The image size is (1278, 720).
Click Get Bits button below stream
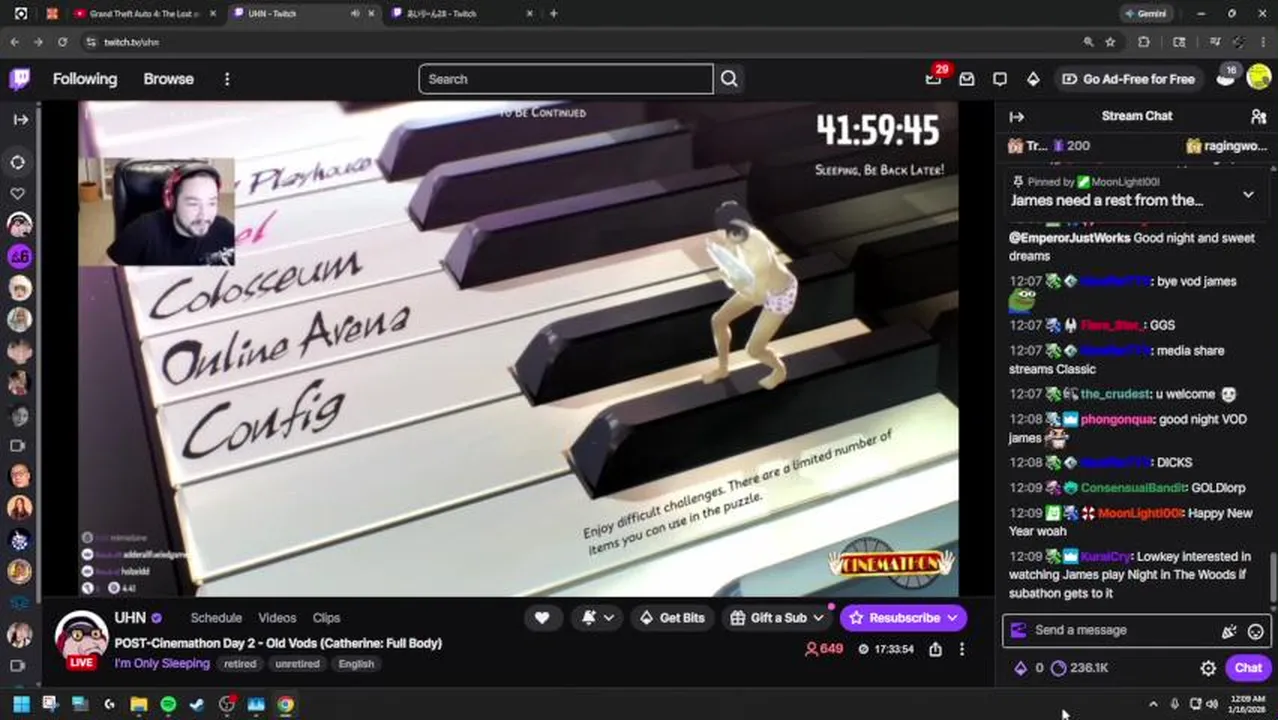pos(671,618)
